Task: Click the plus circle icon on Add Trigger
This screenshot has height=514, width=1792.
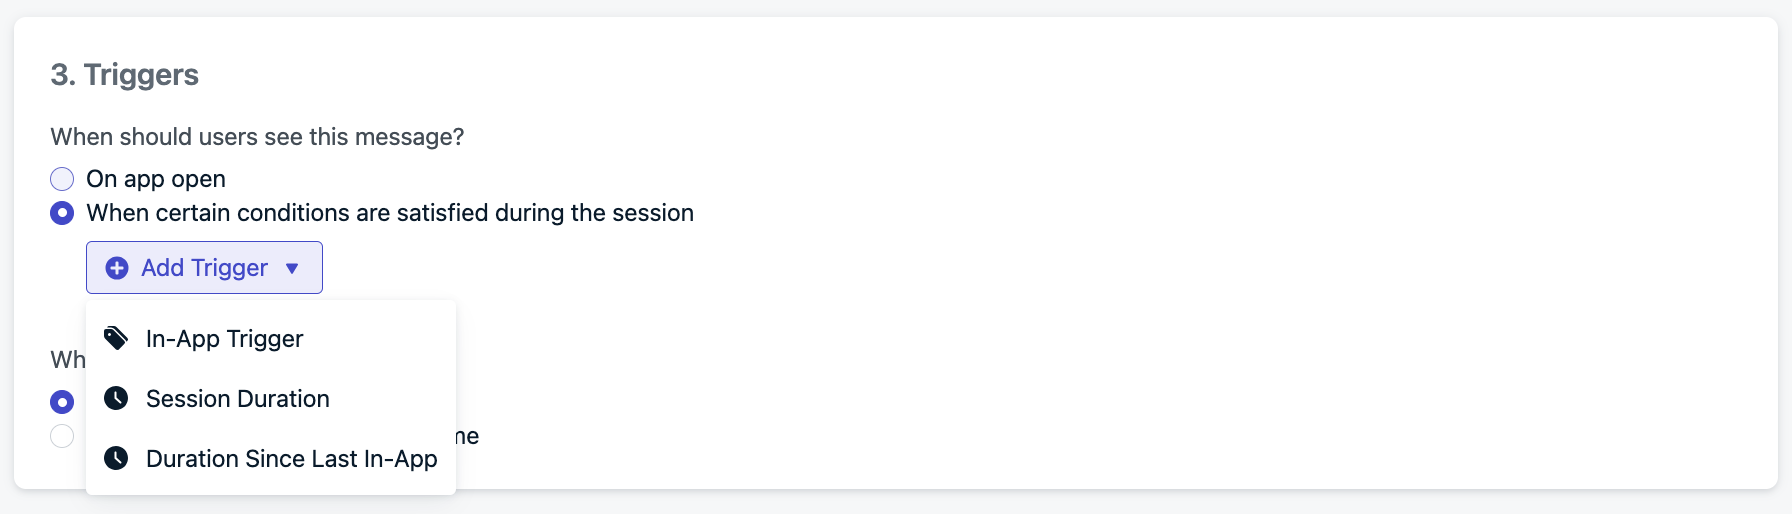Action: click(117, 268)
